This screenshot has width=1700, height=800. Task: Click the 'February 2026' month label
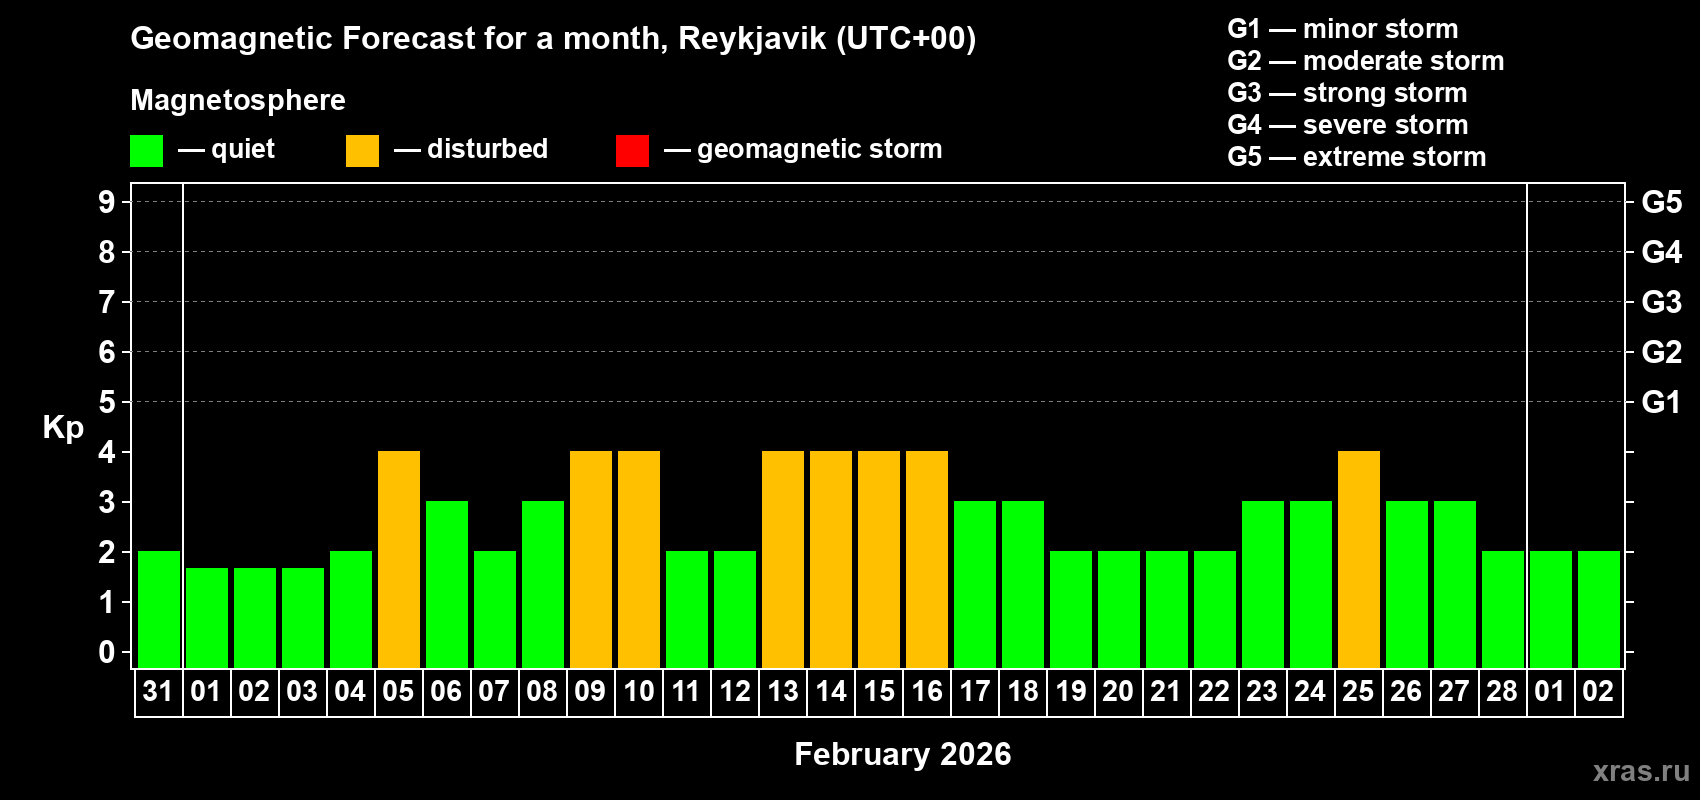tap(903, 754)
